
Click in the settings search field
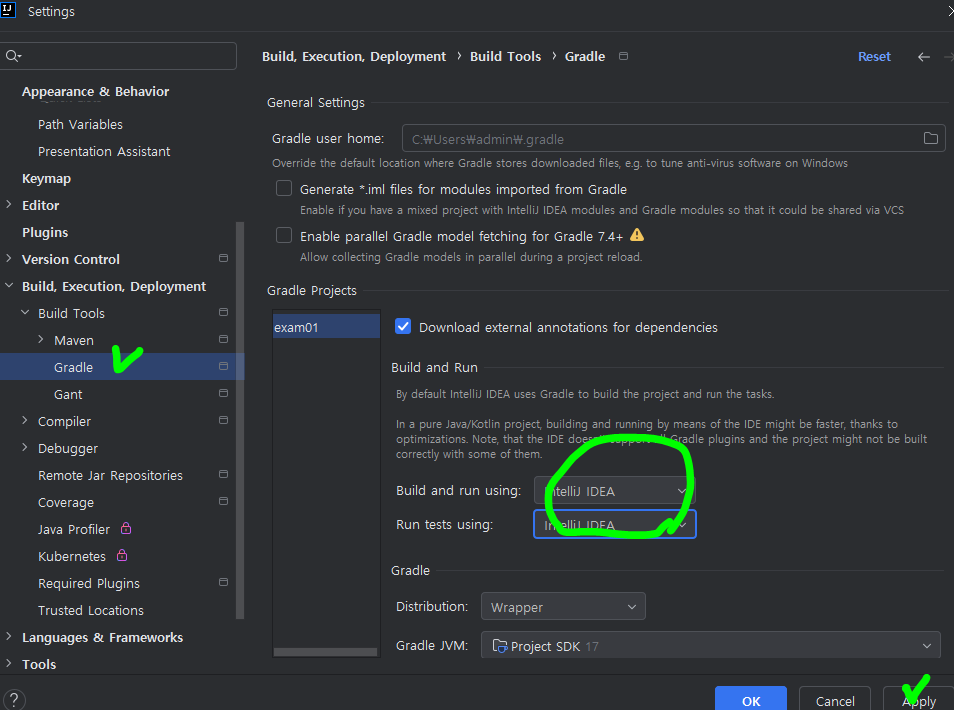pyautogui.click(x=118, y=56)
